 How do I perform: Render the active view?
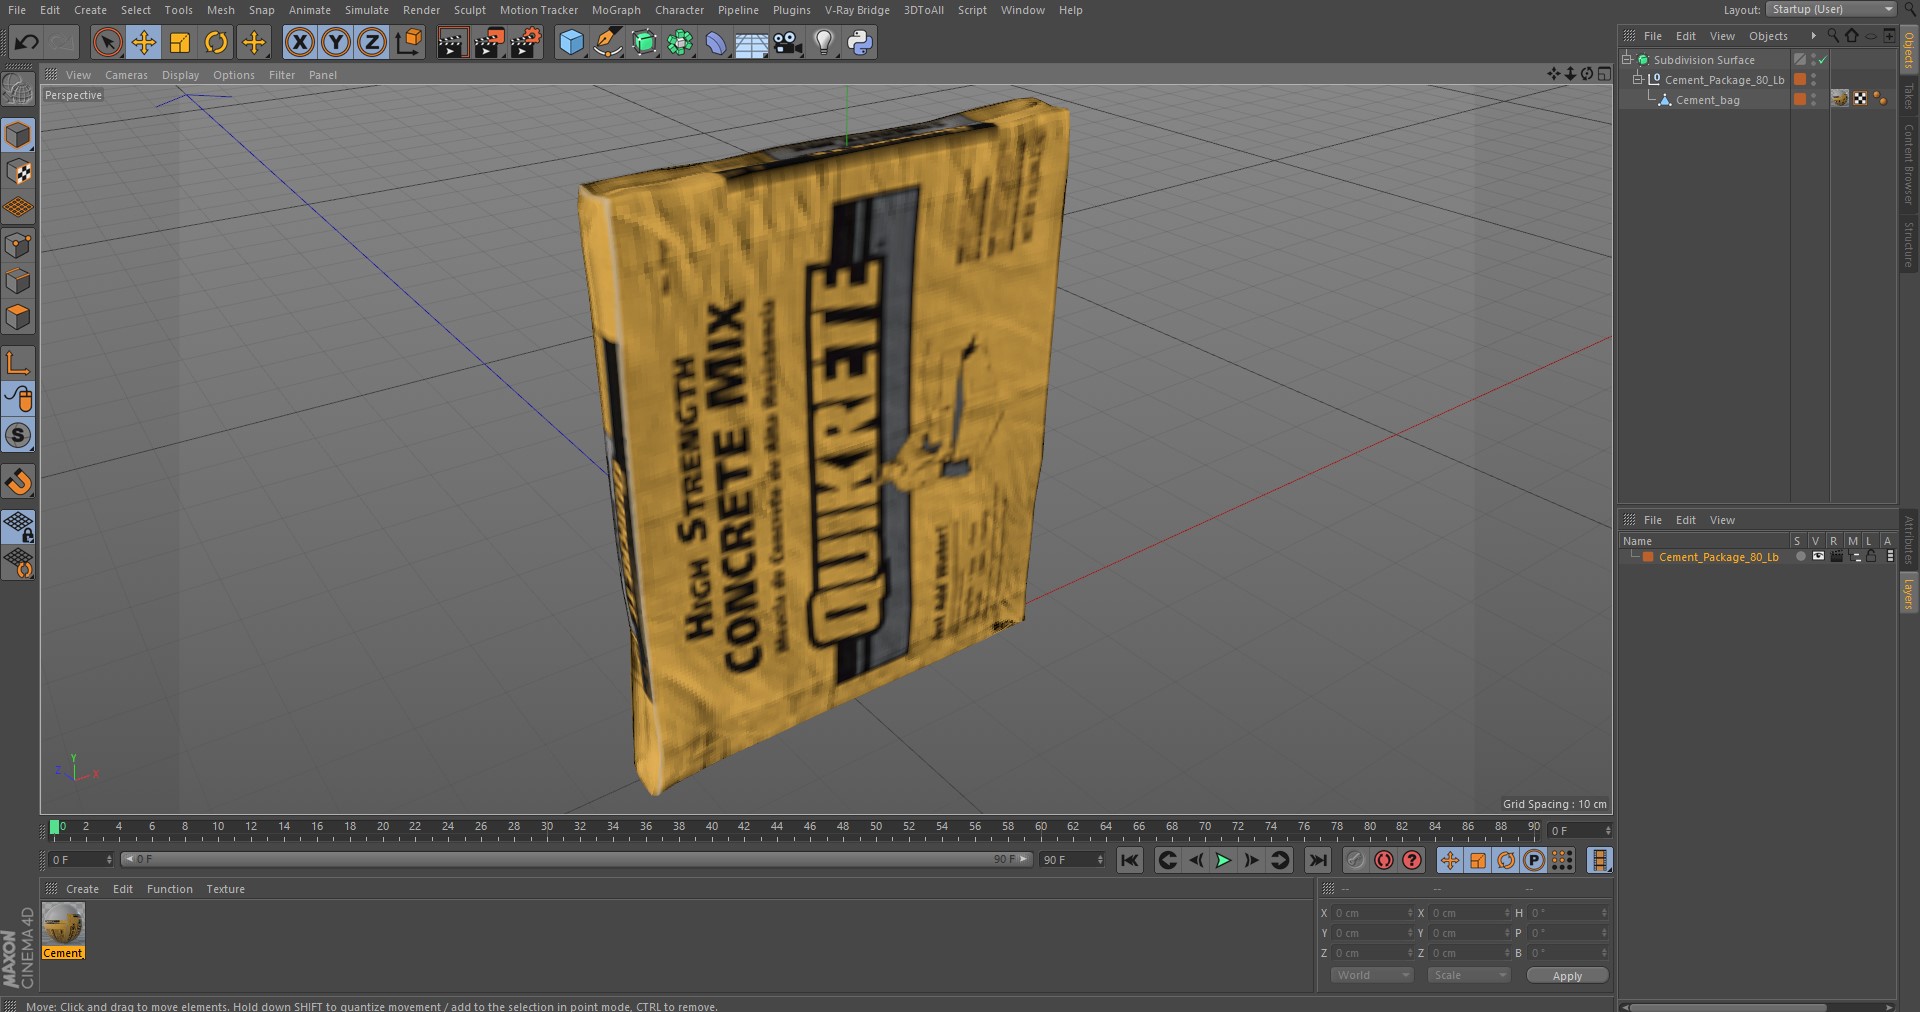coord(452,42)
